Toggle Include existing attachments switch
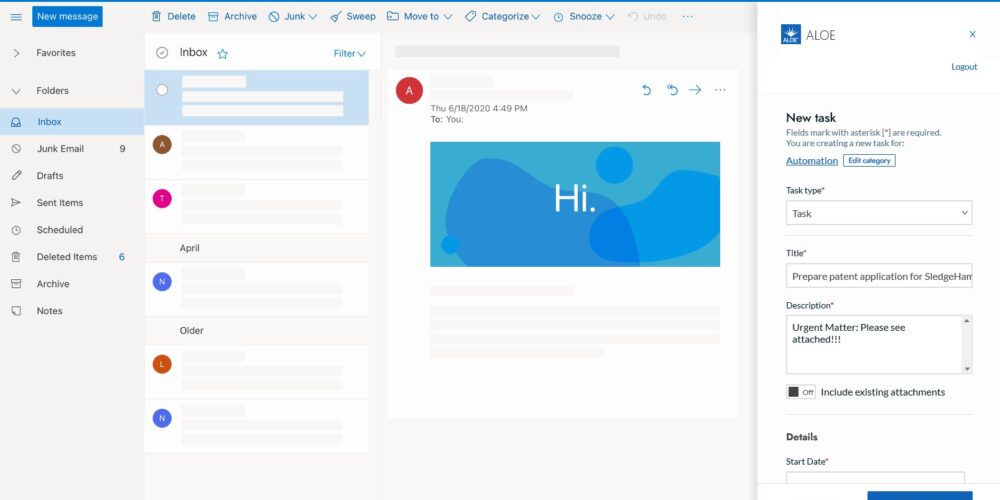This screenshot has width=1000, height=500. coord(800,392)
